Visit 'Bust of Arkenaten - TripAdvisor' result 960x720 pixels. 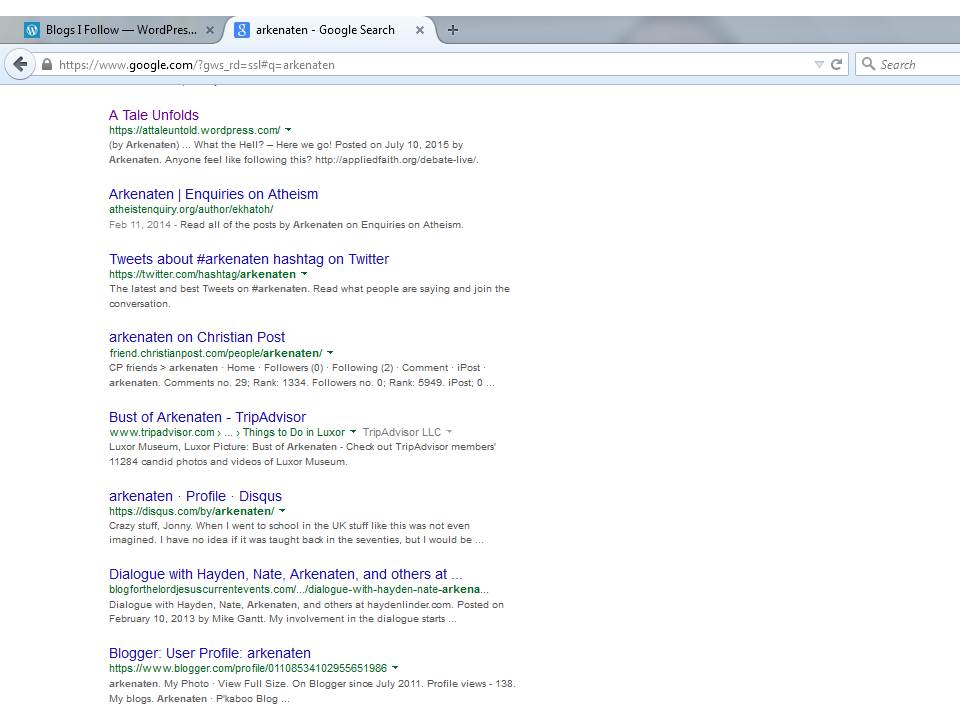coord(207,417)
